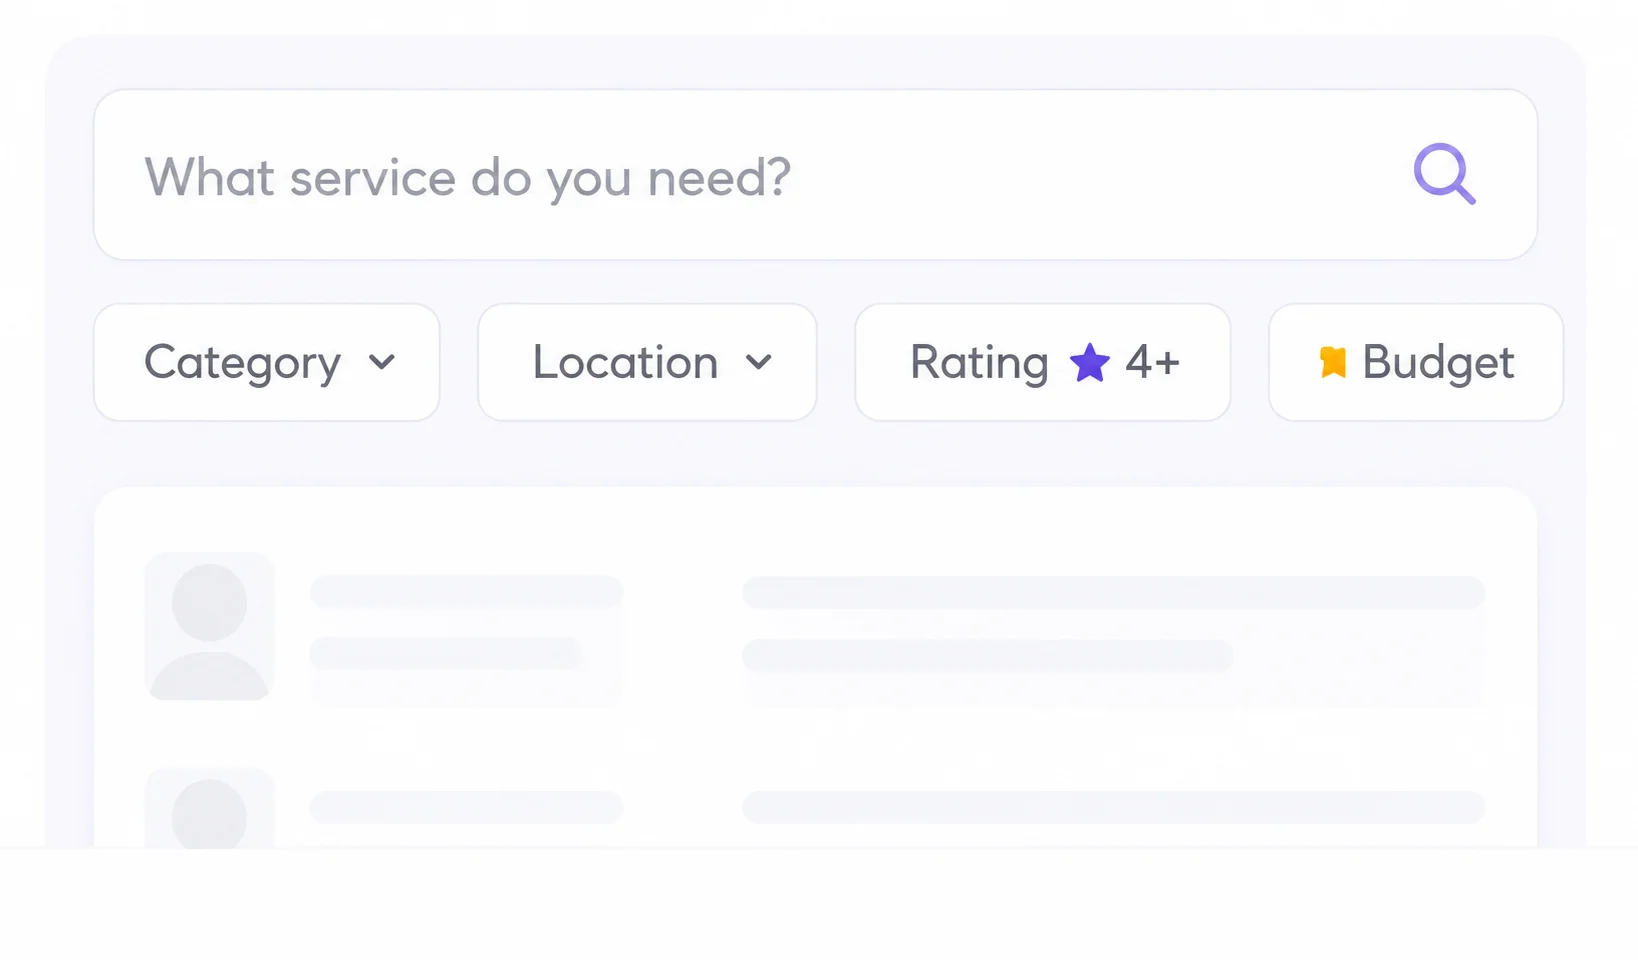This screenshot has width=1638, height=960.
Task: Expand the Category dropdown chevron
Action: point(382,362)
